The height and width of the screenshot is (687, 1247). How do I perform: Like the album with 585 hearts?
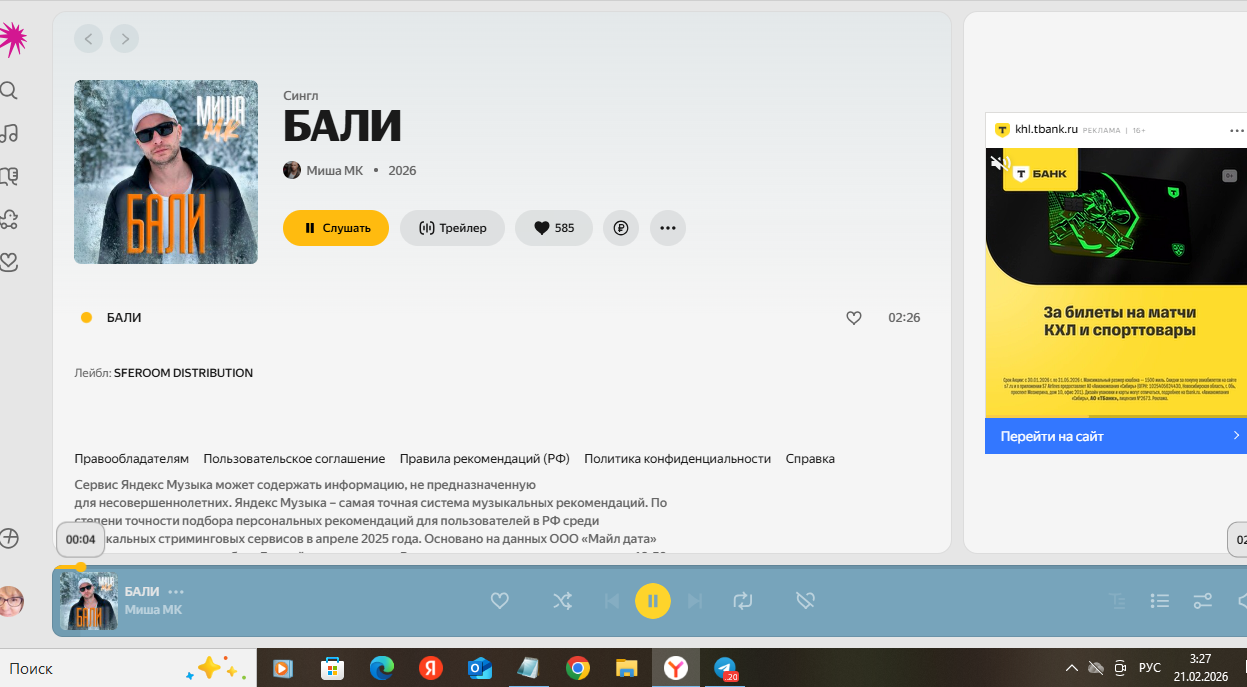tap(554, 228)
